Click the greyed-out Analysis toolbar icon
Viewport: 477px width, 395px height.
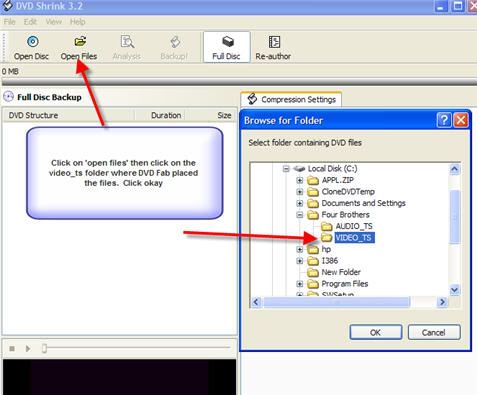click(x=127, y=47)
